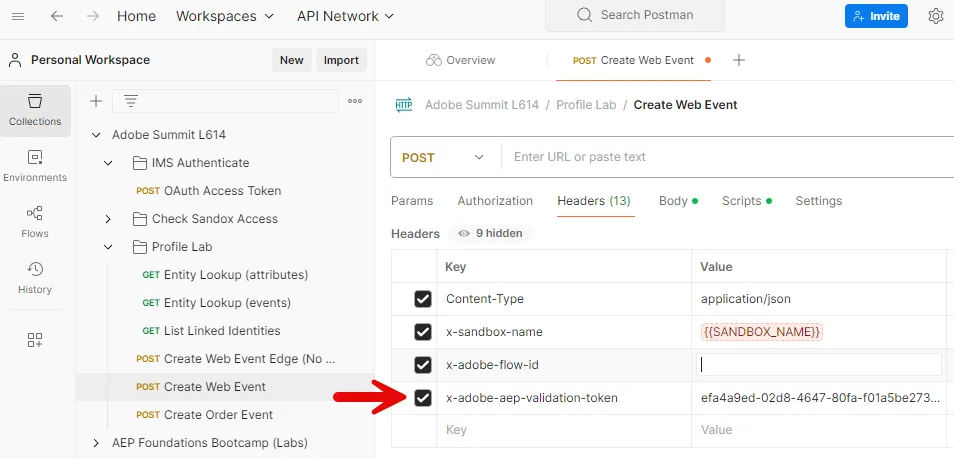Switch to the Scripts tab
This screenshot has height=459, width=954.
click(x=747, y=201)
